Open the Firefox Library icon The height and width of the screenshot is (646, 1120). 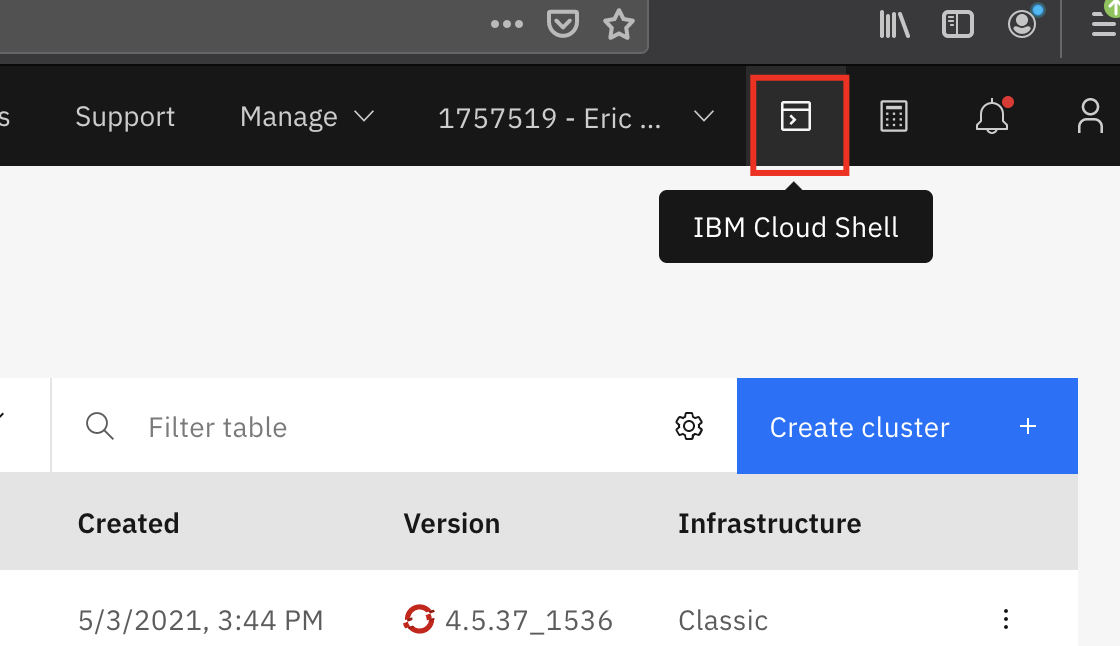click(894, 24)
